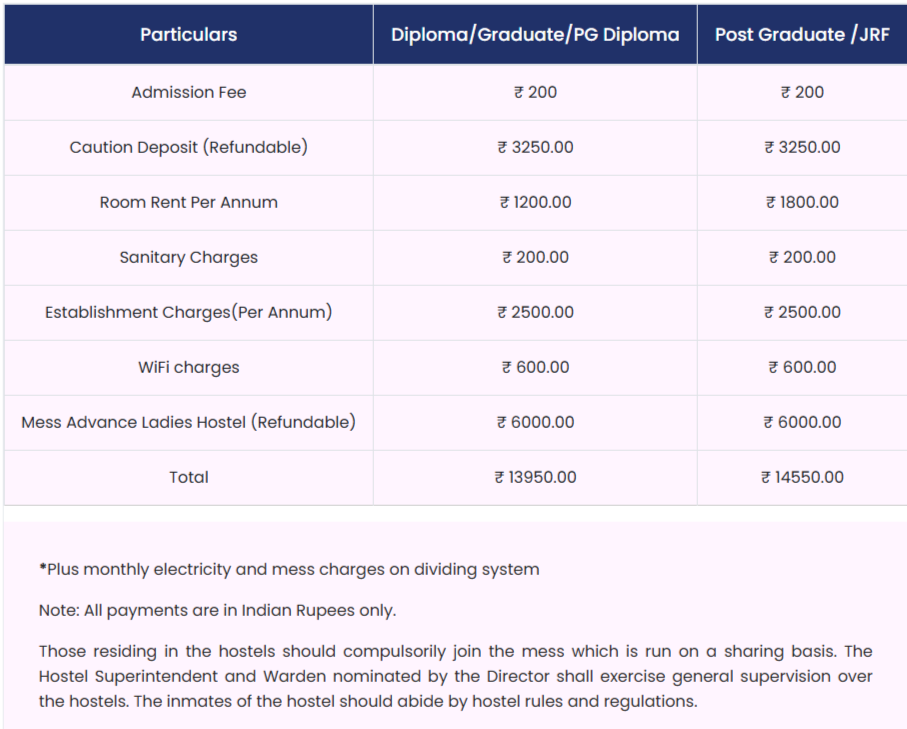Click the electricity and mess charges footnote
This screenshot has width=907, height=729.
[289, 569]
